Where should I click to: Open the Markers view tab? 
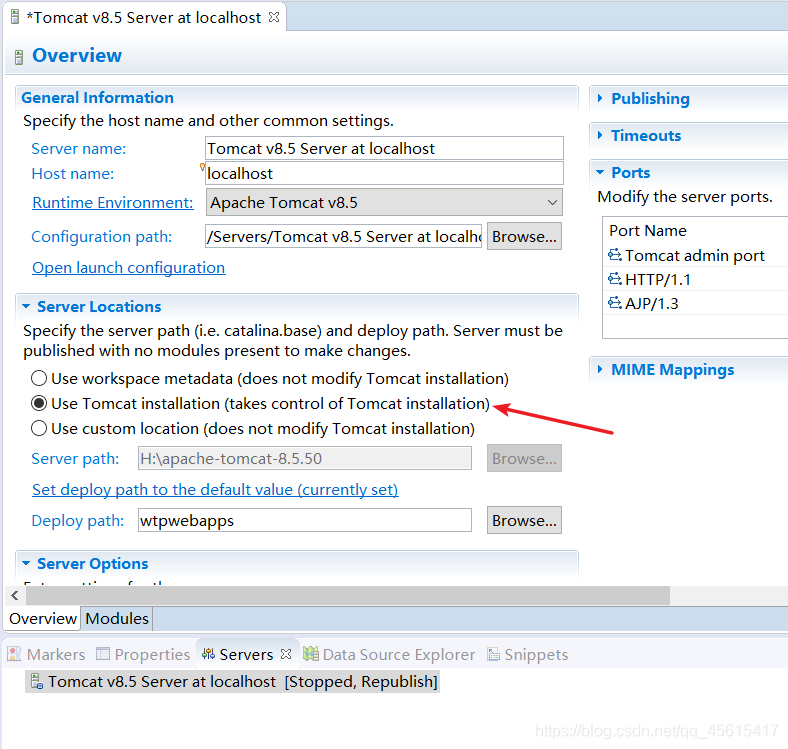pos(46,654)
